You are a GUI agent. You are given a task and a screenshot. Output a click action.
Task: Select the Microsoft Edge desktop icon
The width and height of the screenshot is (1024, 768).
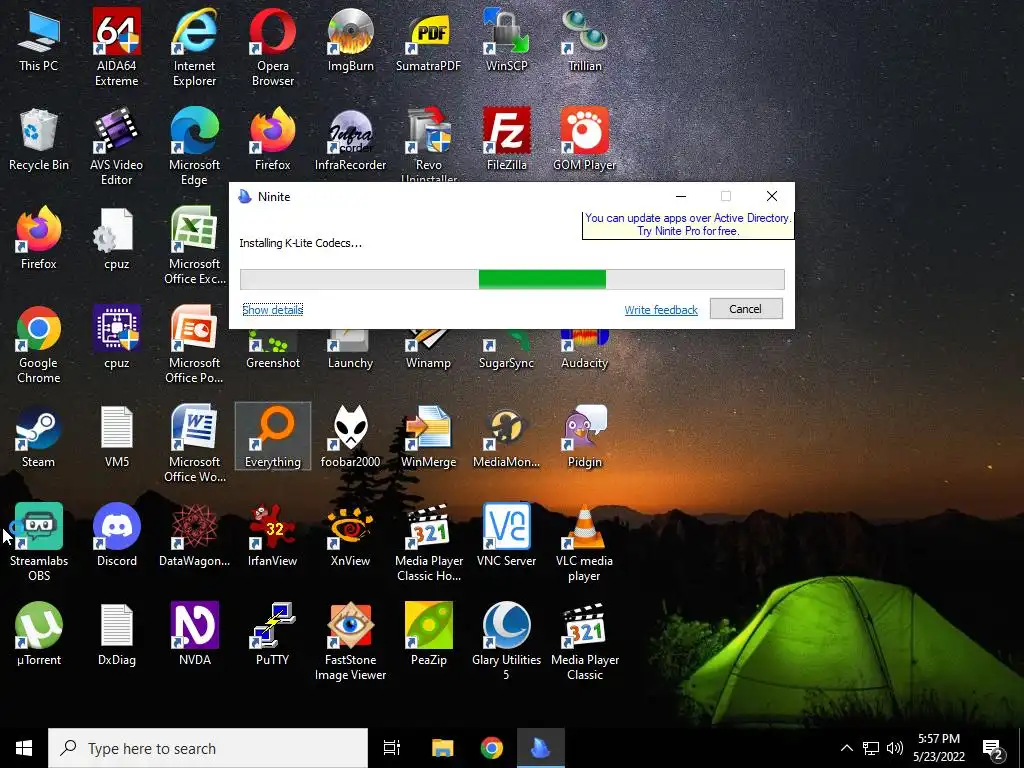[x=195, y=147]
